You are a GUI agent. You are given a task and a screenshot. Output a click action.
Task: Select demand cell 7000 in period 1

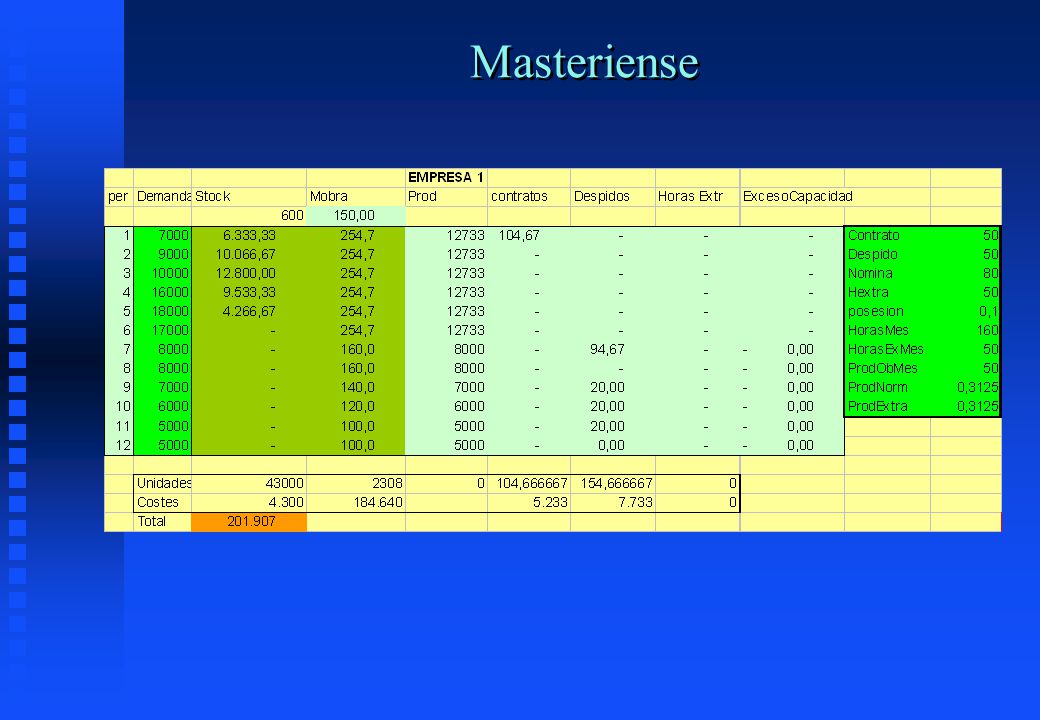click(x=162, y=235)
